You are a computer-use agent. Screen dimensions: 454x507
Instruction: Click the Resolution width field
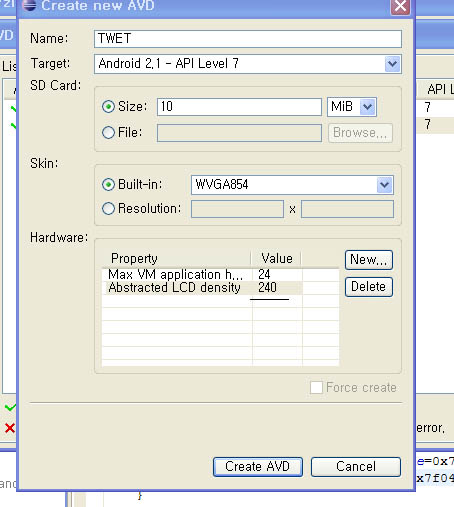tap(237, 209)
